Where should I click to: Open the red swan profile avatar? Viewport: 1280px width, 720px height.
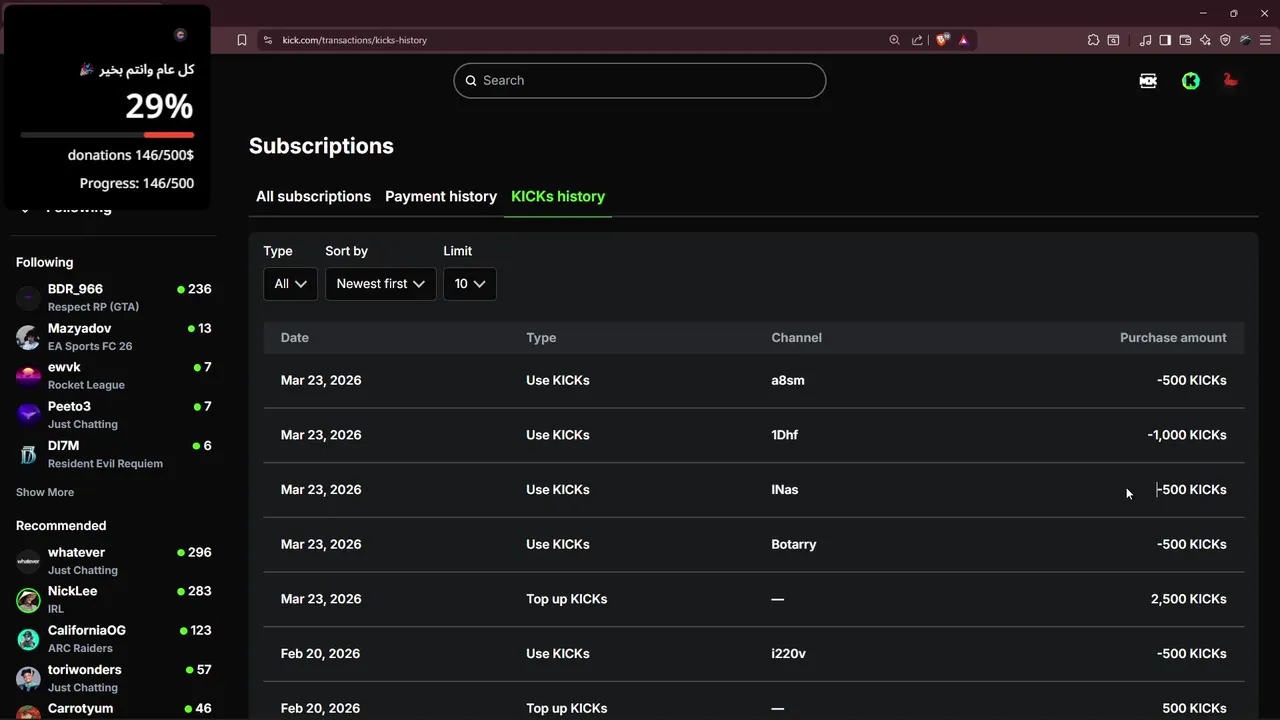click(x=1231, y=81)
